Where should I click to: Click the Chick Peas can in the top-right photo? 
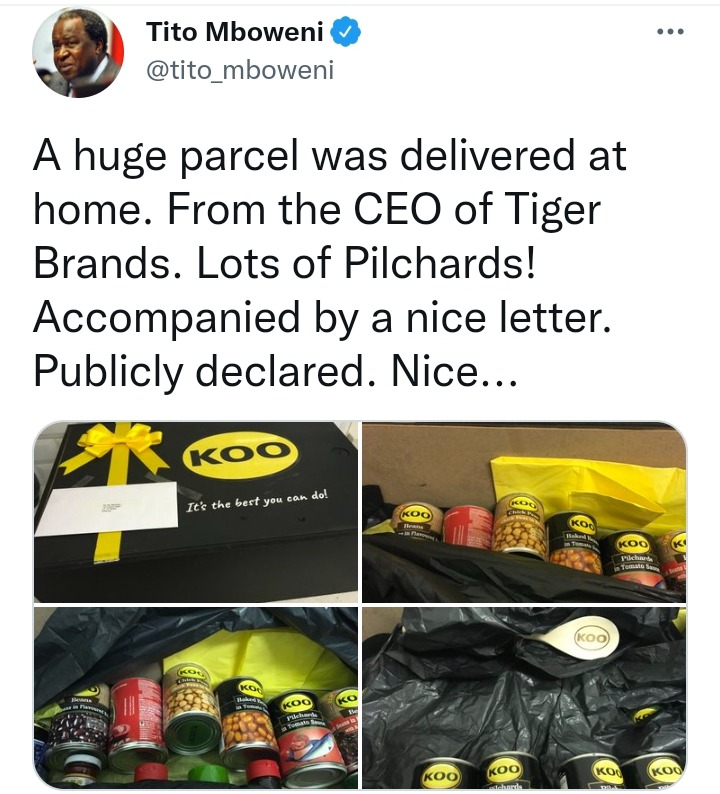point(520,525)
